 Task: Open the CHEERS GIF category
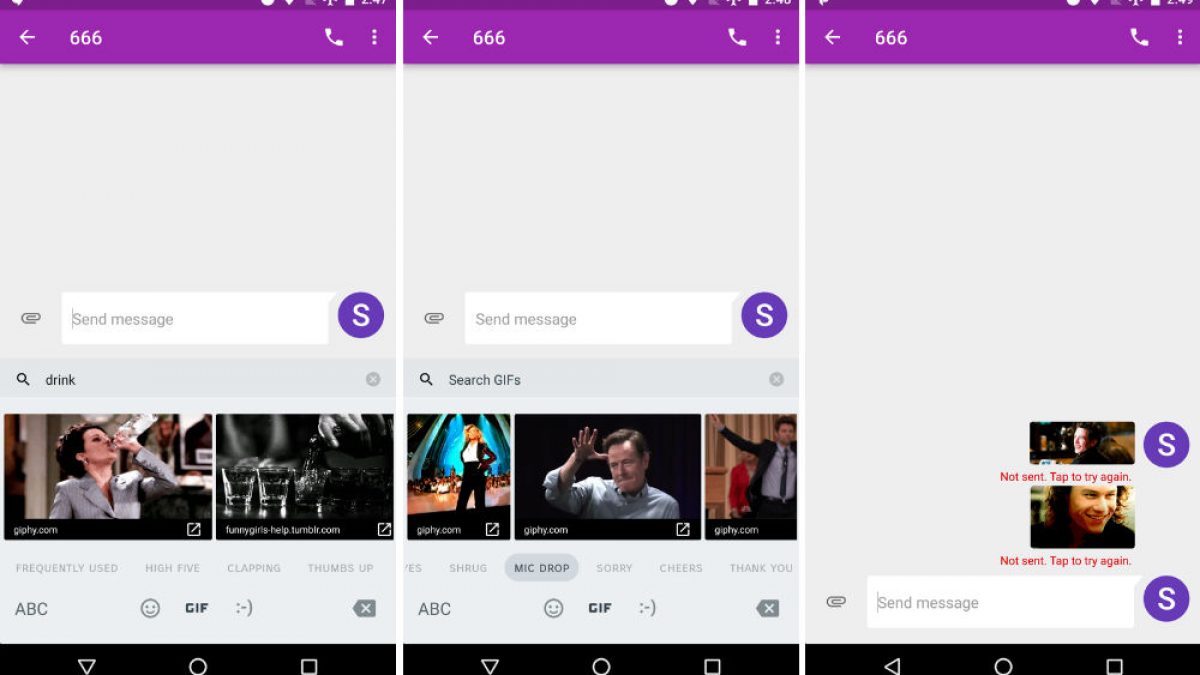pos(681,568)
